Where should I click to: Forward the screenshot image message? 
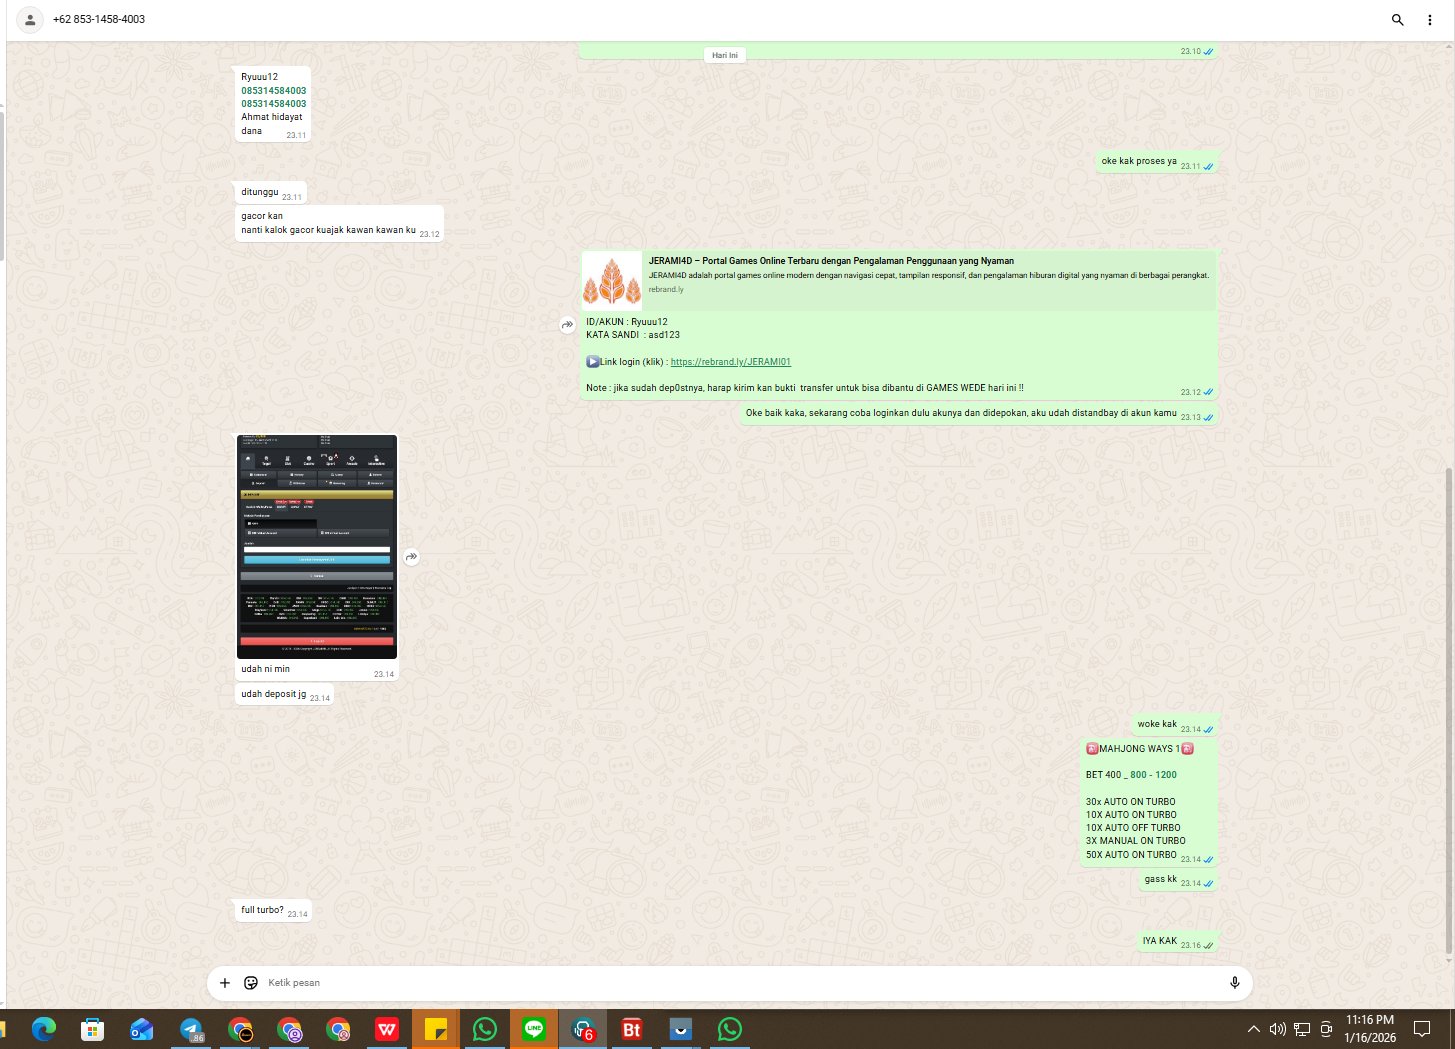tap(411, 557)
